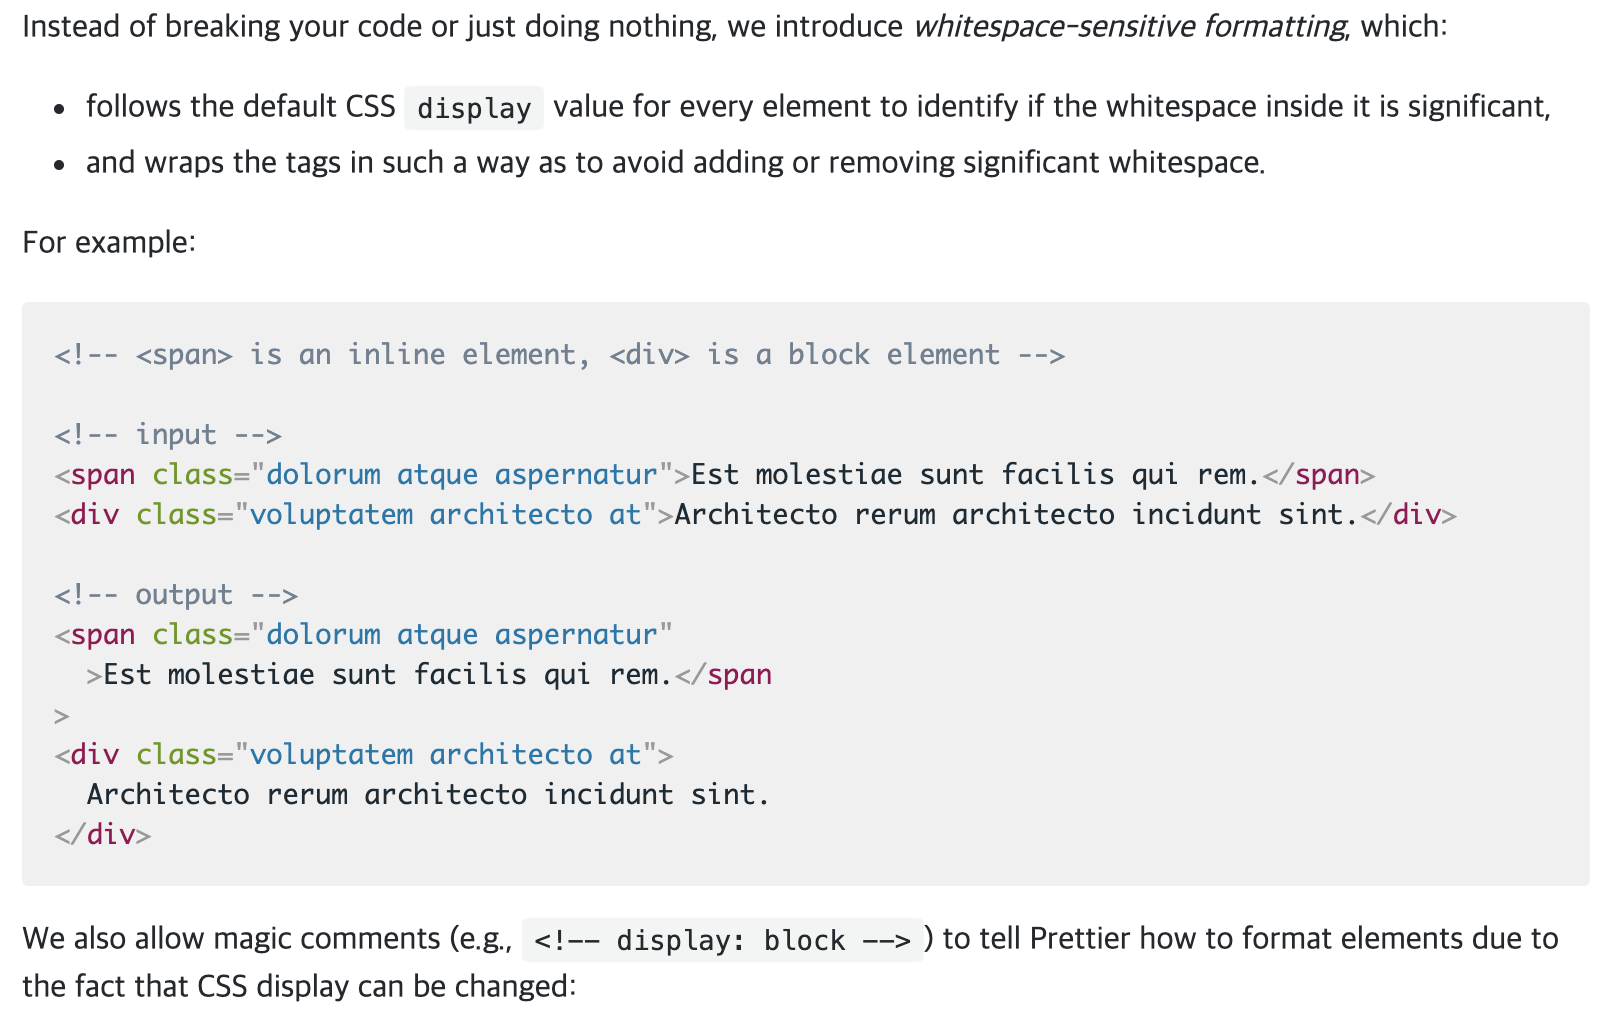This screenshot has width=1614, height=1024.
Task: Click "dolorum atque aspernatur" in the output span line
Action: pos(462,635)
